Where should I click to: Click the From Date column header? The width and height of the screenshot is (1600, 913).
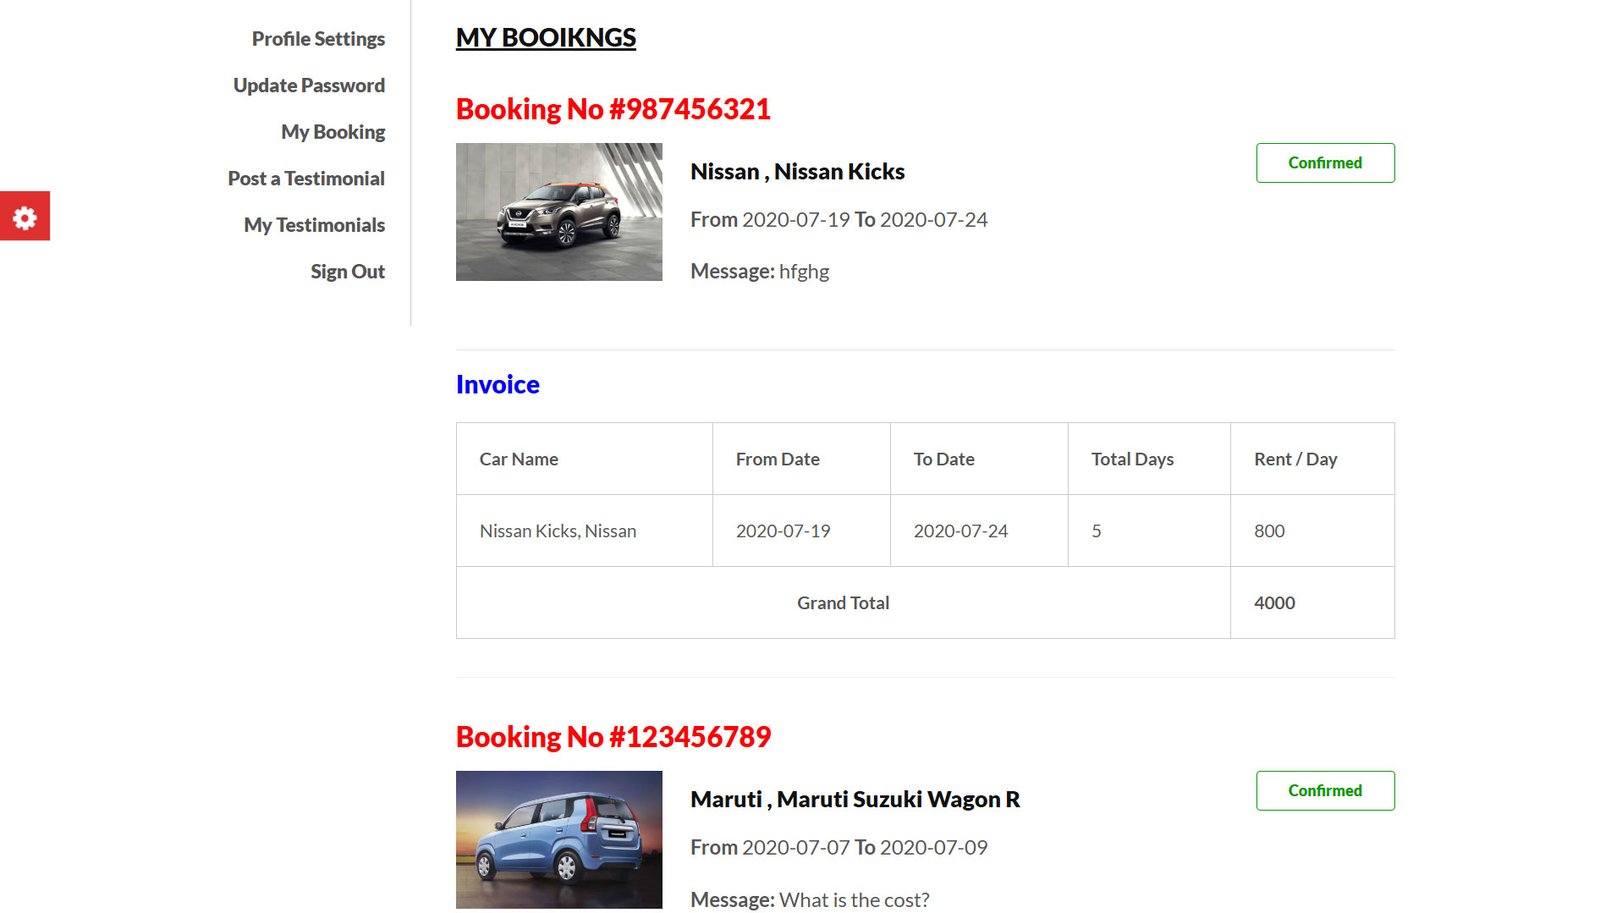pos(801,459)
